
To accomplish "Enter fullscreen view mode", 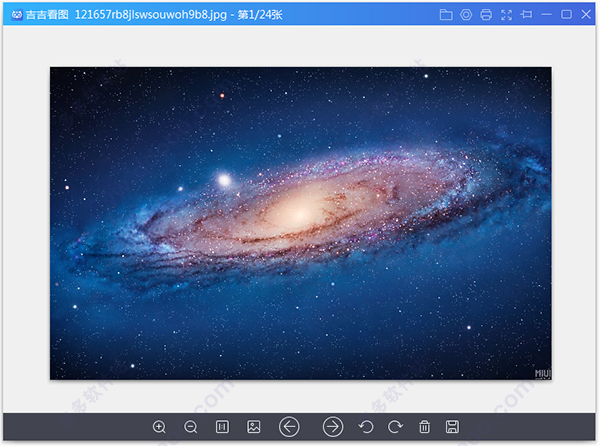I will pos(506,15).
